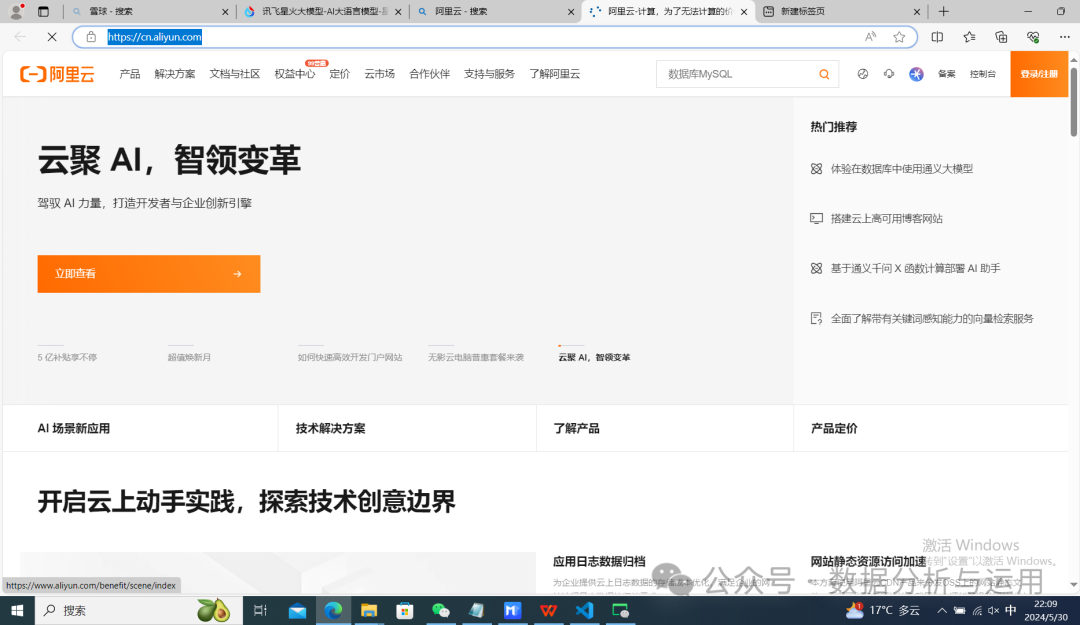The image size is (1080, 625).
Task: Click the orange search magnifier icon
Action: coord(824,74)
